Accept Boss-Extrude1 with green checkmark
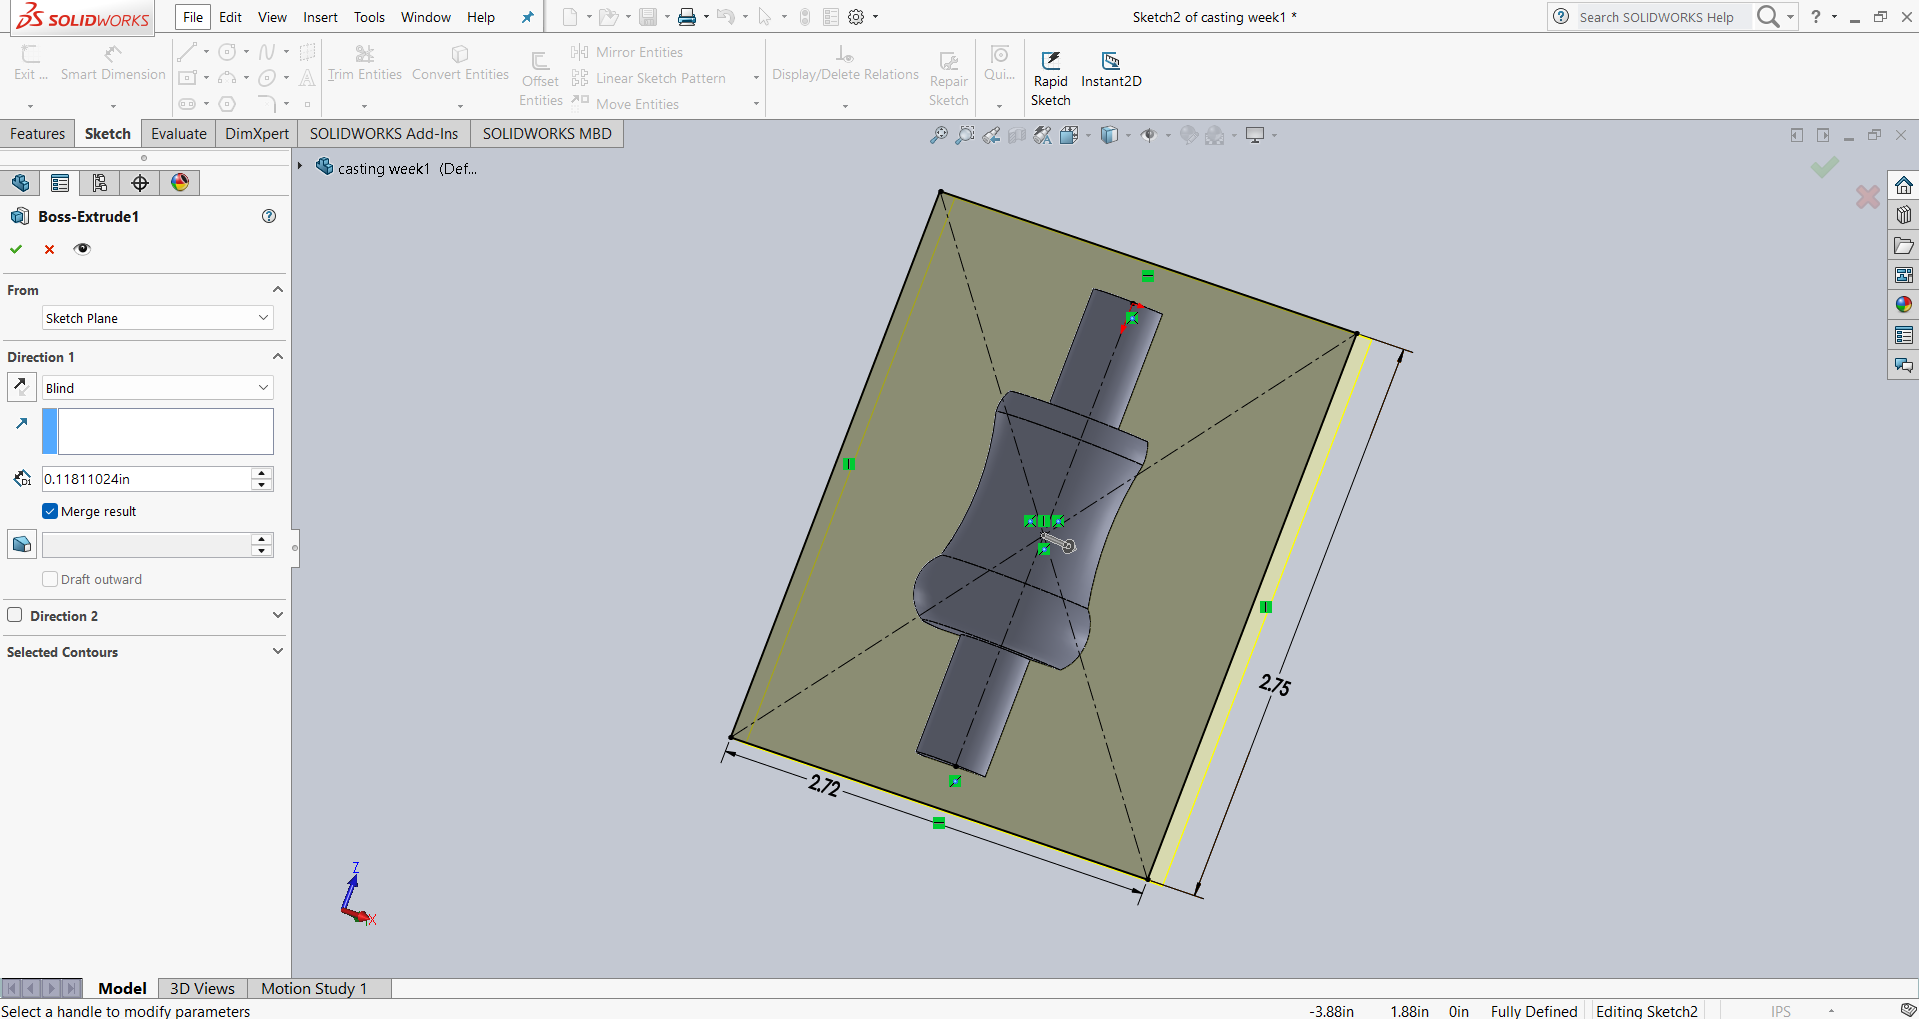Viewport: 1919px width, 1019px height. click(x=16, y=249)
